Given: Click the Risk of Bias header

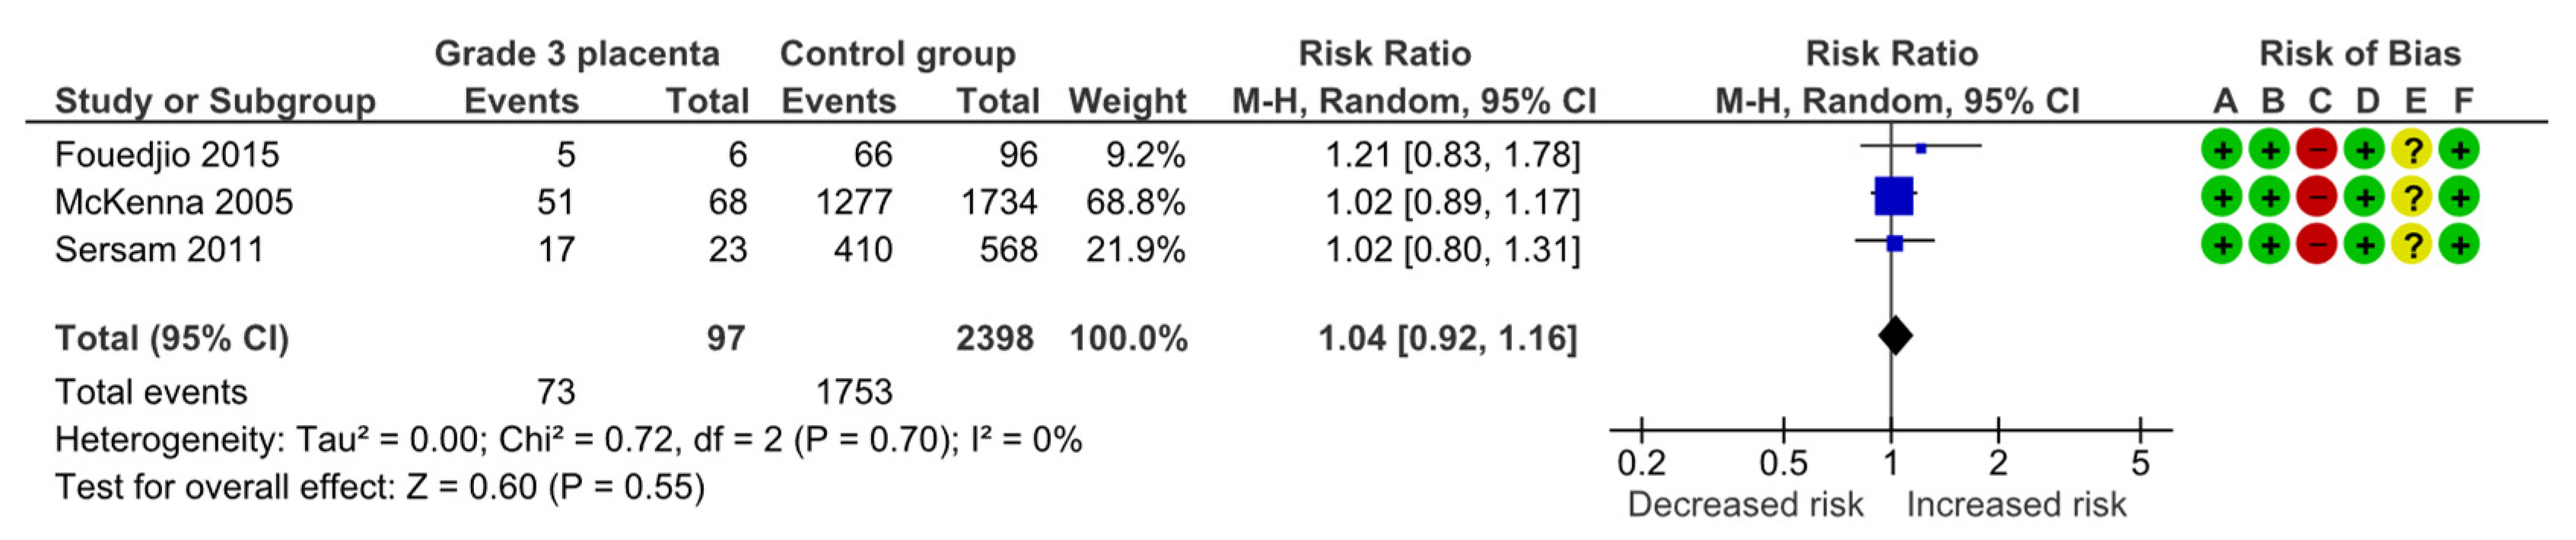Looking at the screenshot, I should (x=2360, y=54).
